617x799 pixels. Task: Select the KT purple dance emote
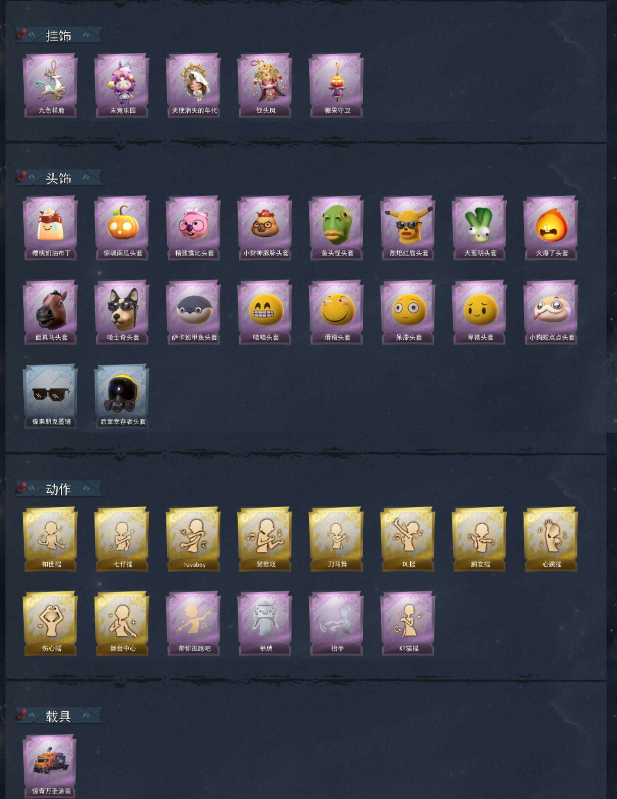[x=408, y=623]
